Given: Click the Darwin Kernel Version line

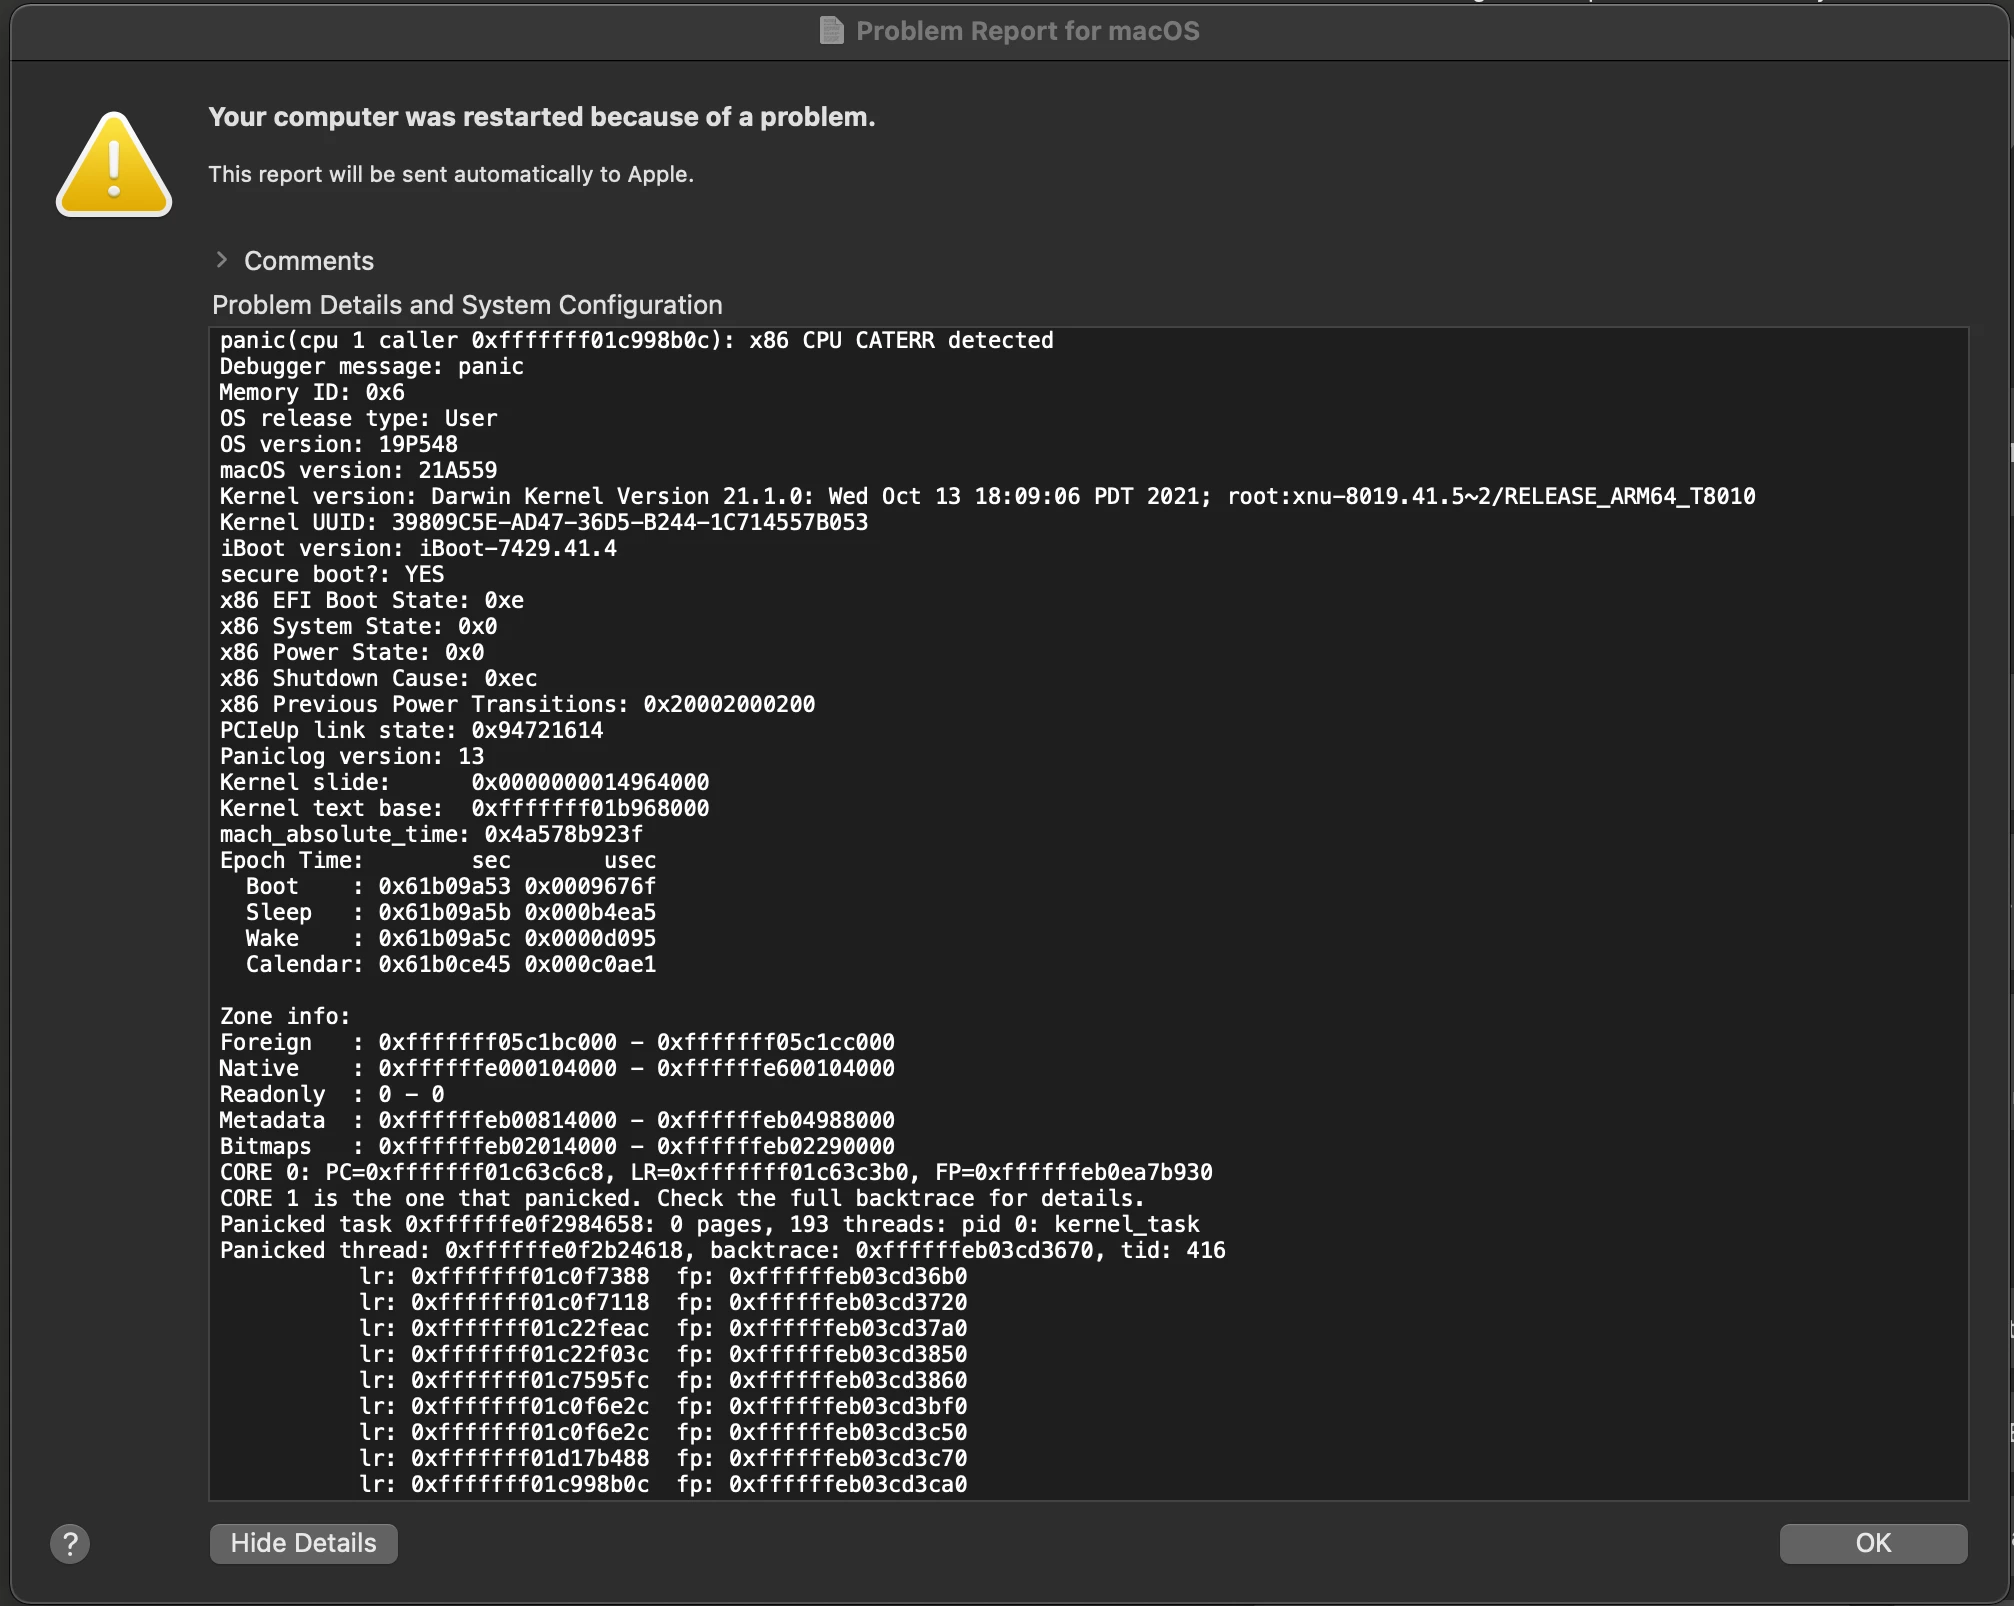Looking at the screenshot, I should point(986,497).
